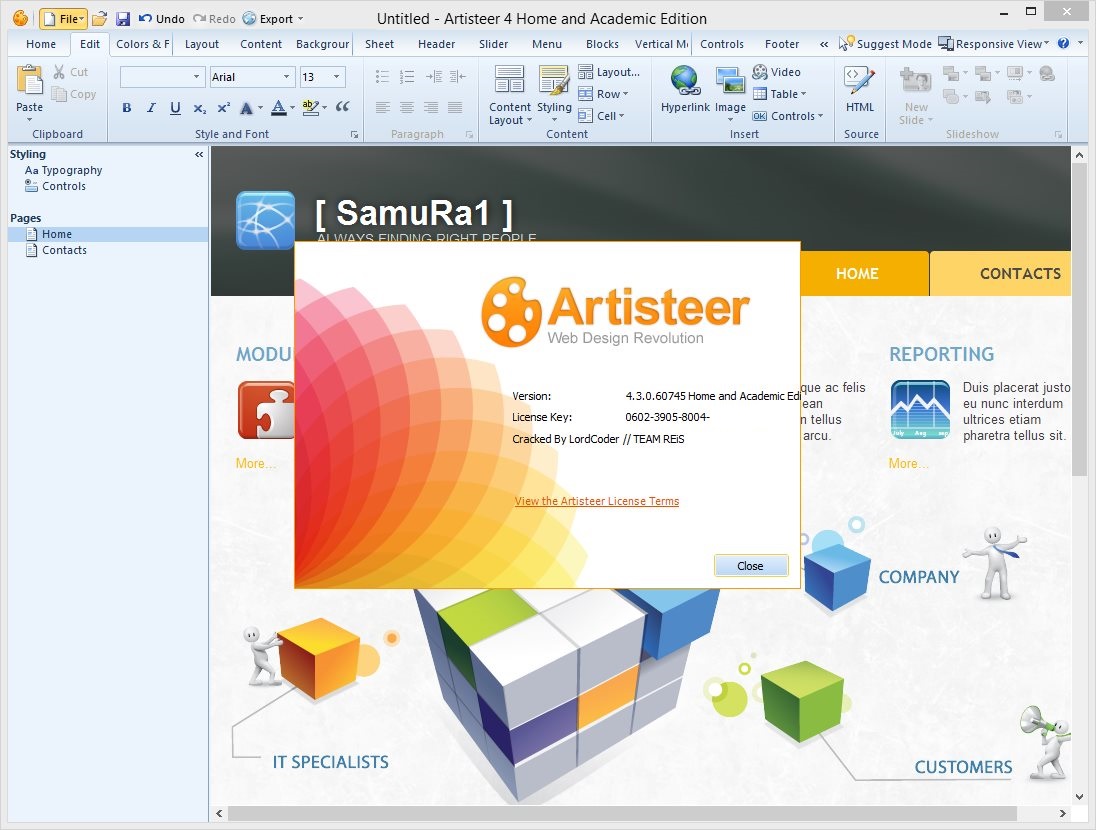Toggle align right paragraph
This screenshot has height=830, width=1096.
[x=431, y=107]
